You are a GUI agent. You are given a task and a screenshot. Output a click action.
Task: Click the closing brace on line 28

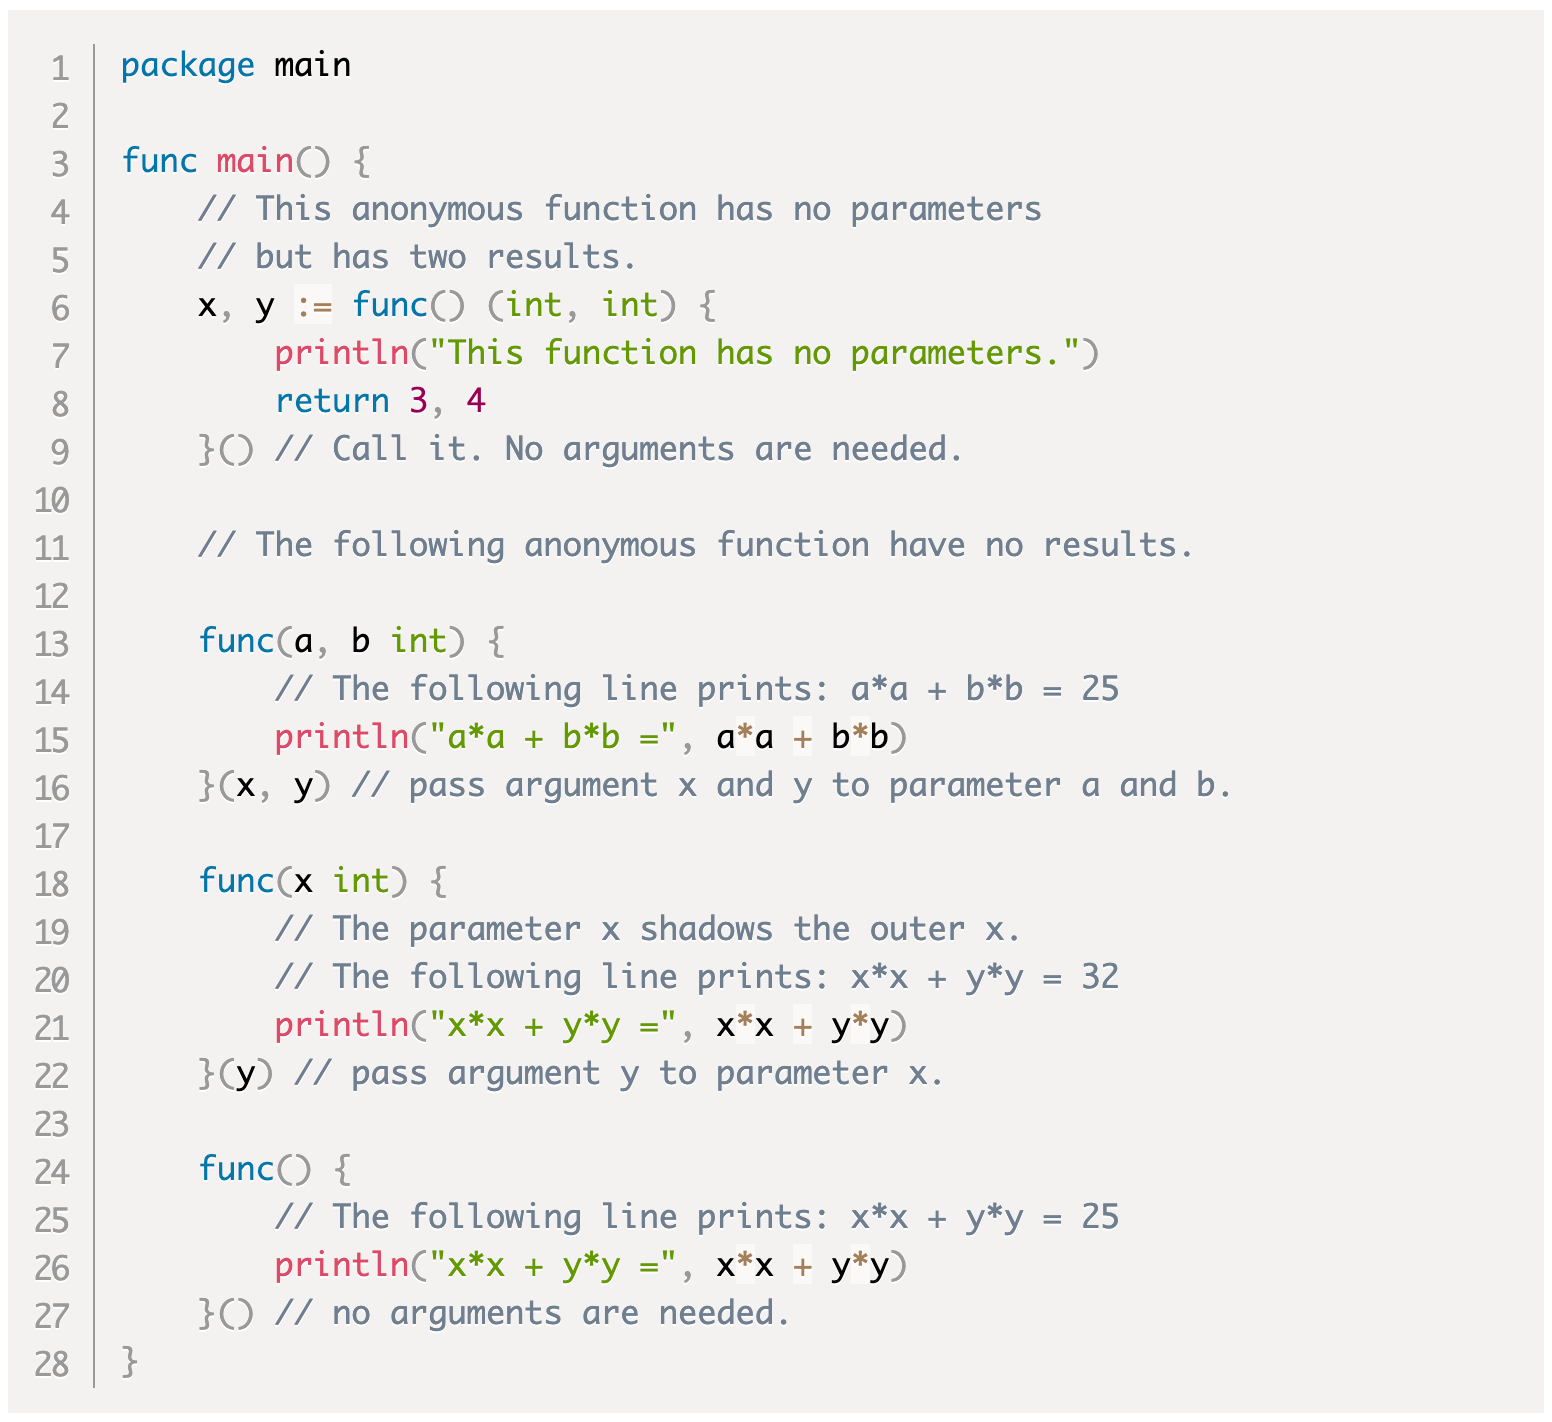(129, 1361)
